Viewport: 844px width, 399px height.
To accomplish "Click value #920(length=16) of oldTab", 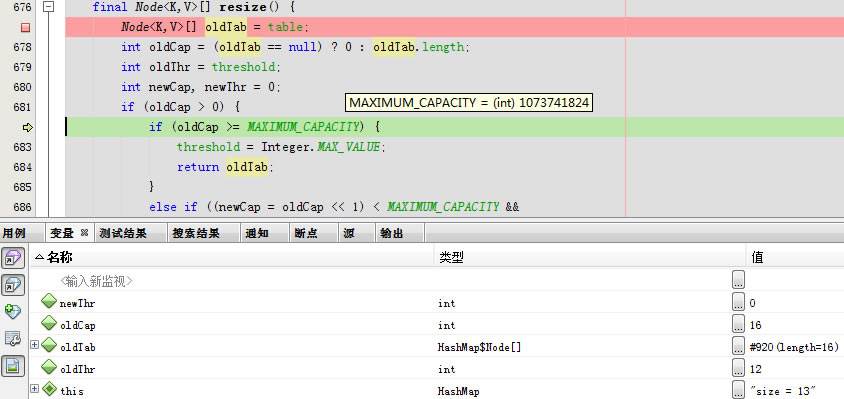I will point(794,348).
